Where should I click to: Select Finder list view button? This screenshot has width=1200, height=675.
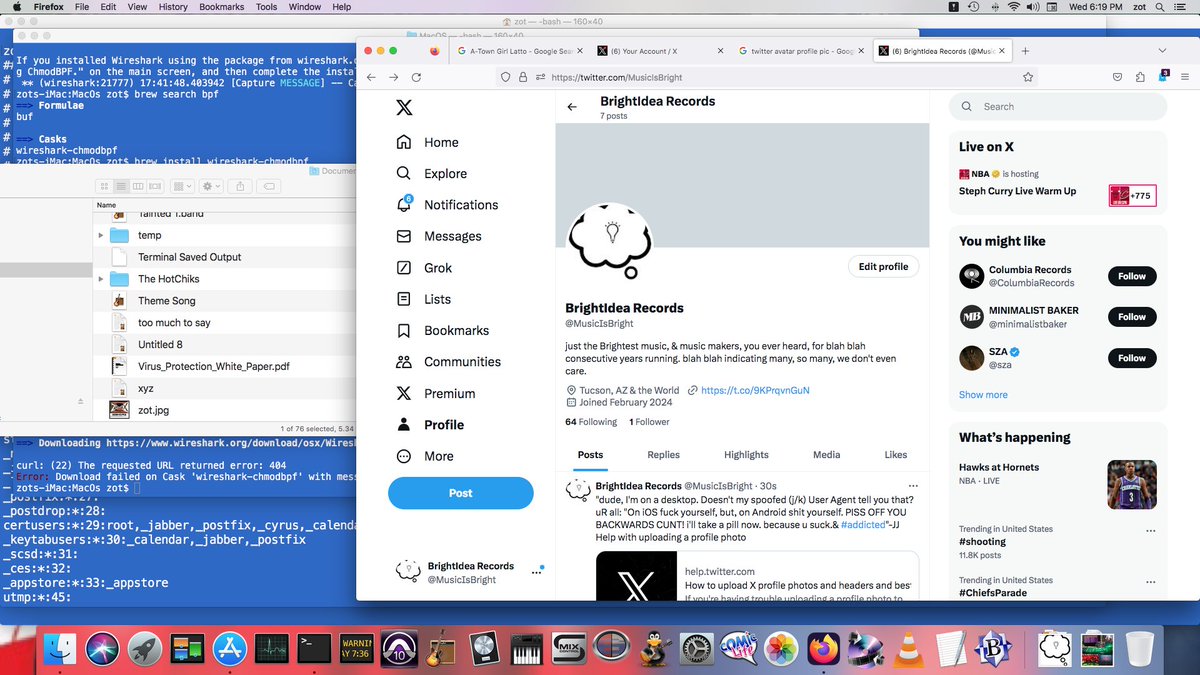tap(121, 186)
